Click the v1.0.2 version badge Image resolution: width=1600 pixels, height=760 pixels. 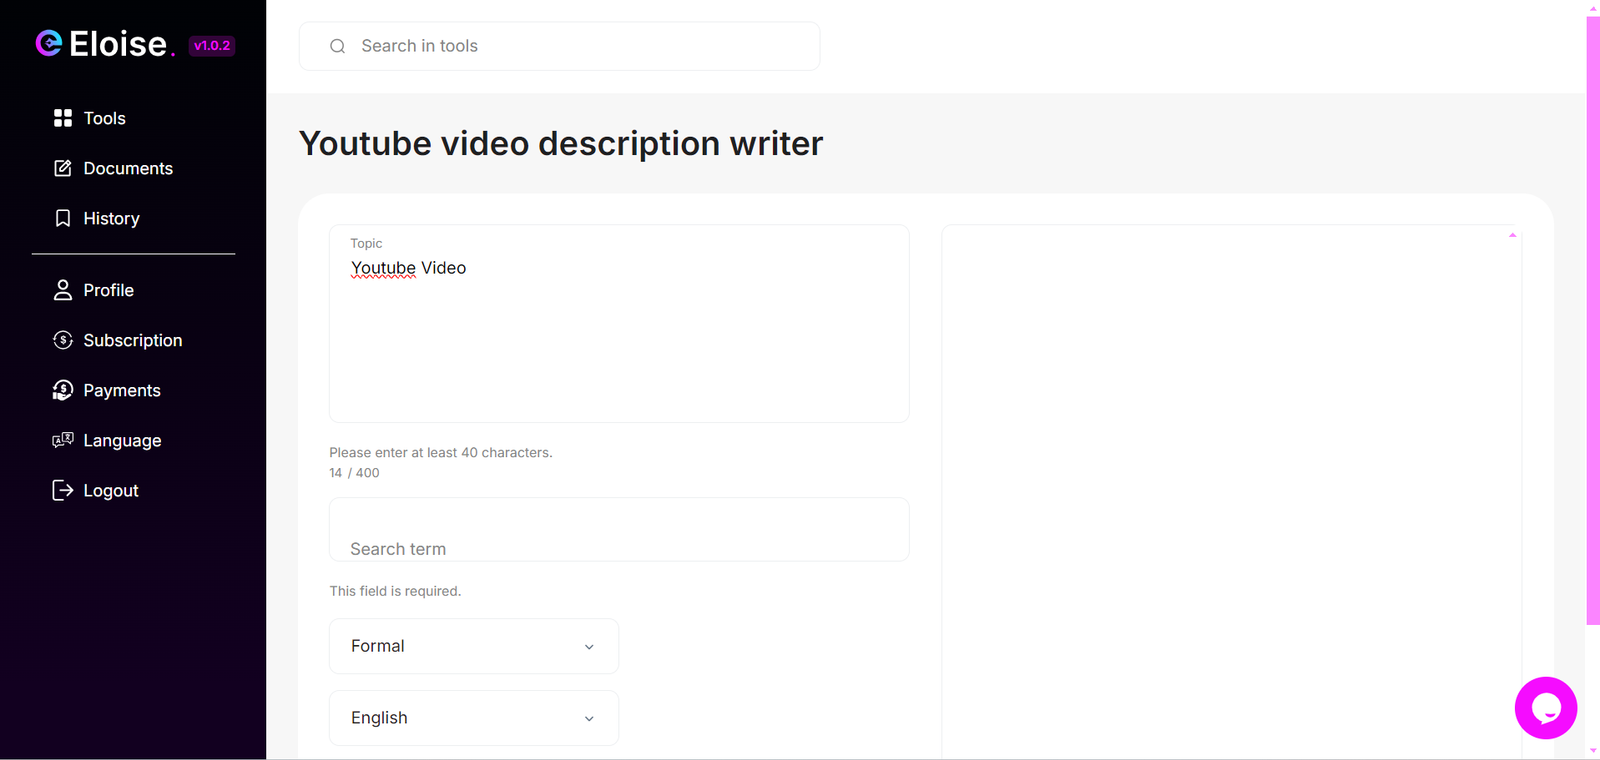tap(212, 45)
